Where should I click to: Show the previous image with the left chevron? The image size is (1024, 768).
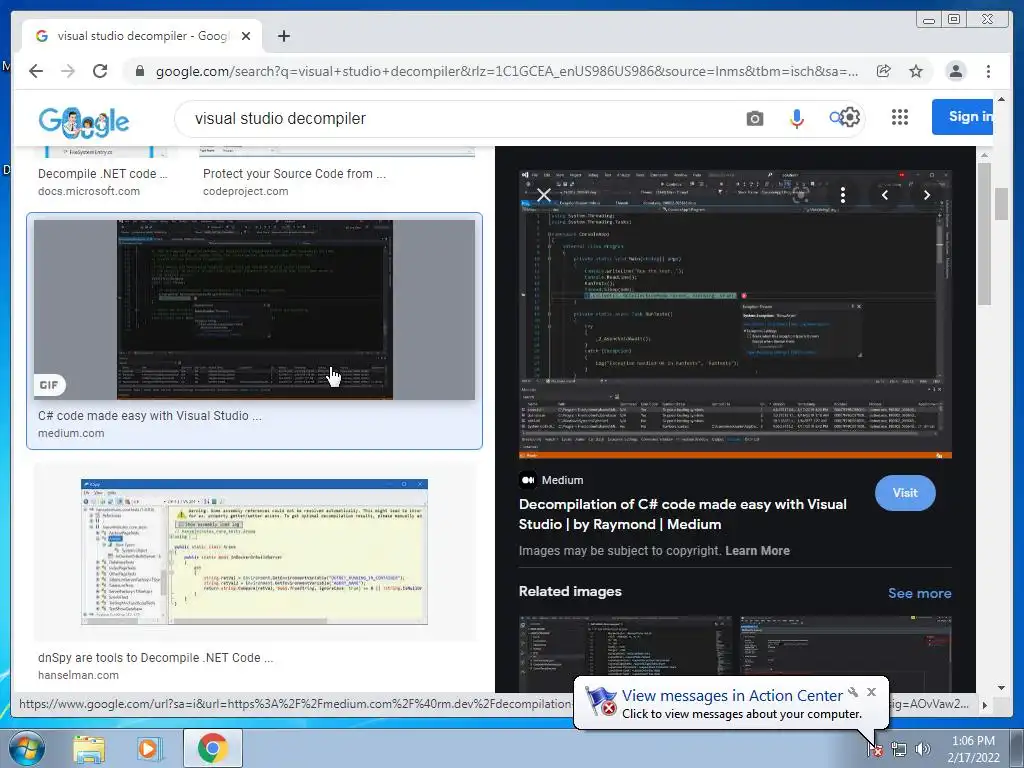pyautogui.click(x=885, y=195)
